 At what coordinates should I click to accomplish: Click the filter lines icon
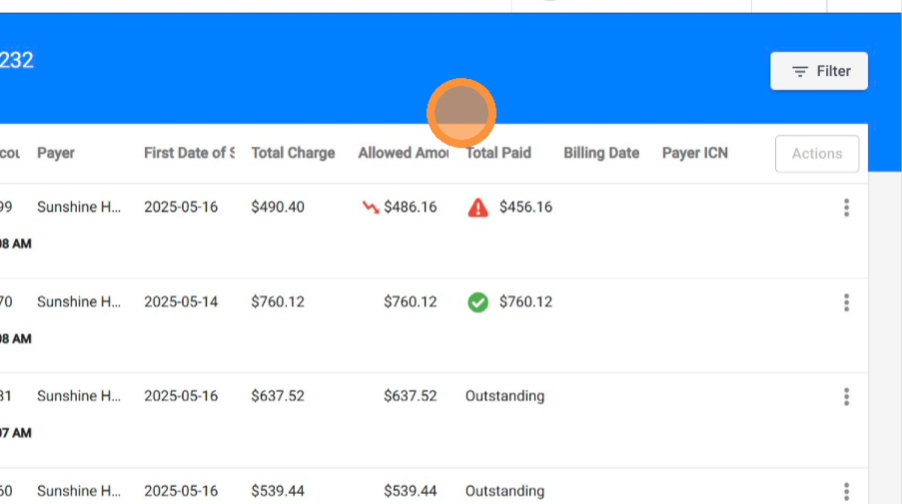(x=800, y=71)
